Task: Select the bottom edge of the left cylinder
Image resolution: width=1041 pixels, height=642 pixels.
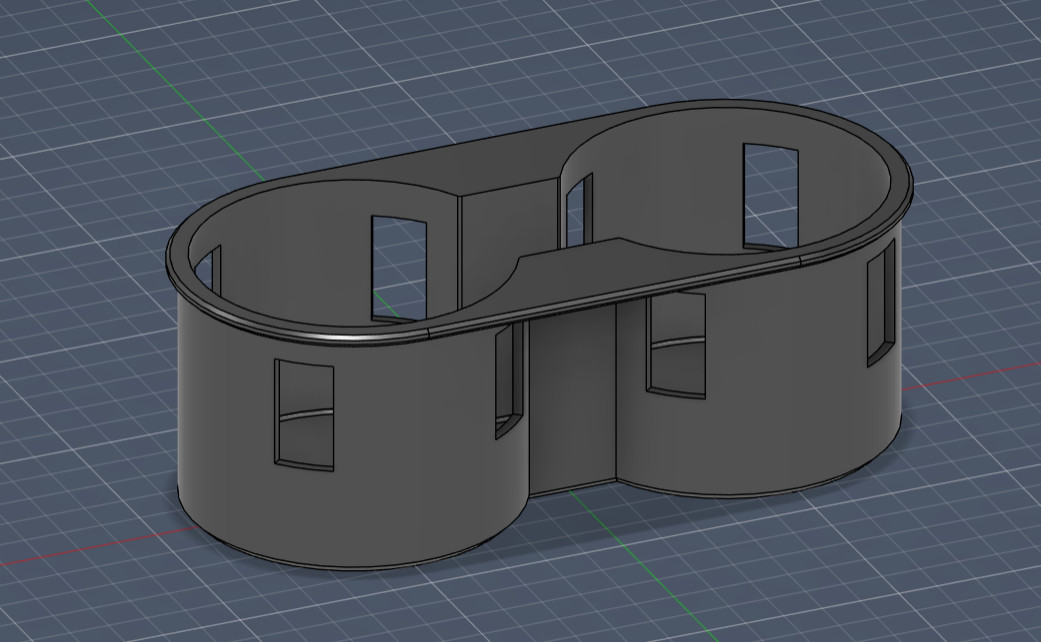Action: pyautogui.click(x=350, y=566)
